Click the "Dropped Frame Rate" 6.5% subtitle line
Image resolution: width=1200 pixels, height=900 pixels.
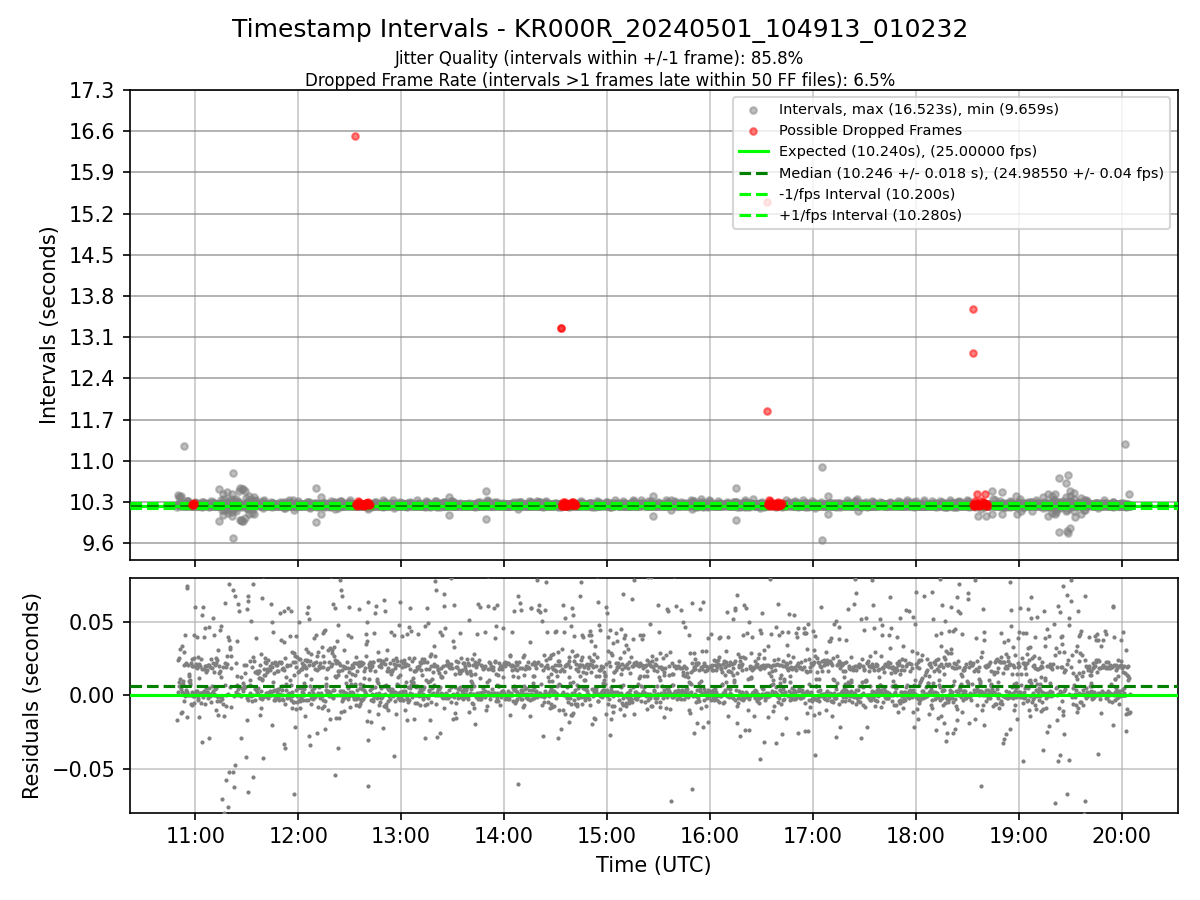point(600,79)
